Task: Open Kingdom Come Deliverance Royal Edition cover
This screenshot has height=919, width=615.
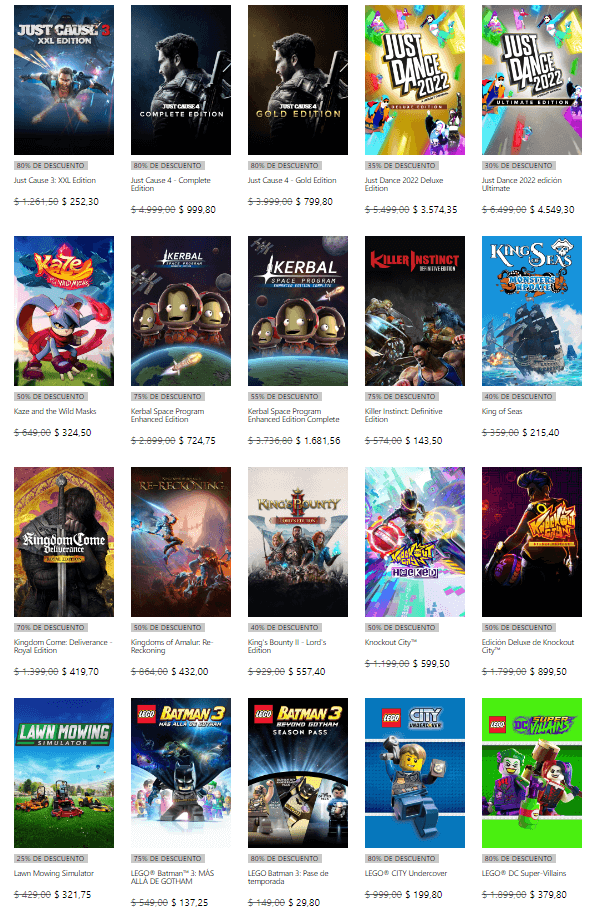Action: (64, 542)
